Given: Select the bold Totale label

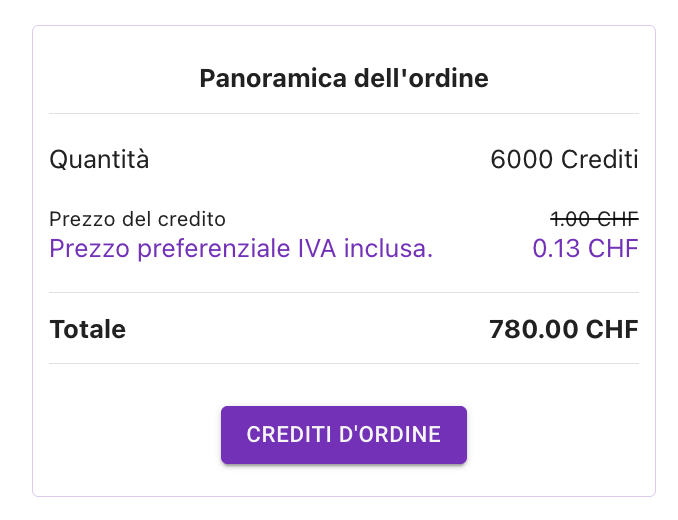Looking at the screenshot, I should [87, 329].
